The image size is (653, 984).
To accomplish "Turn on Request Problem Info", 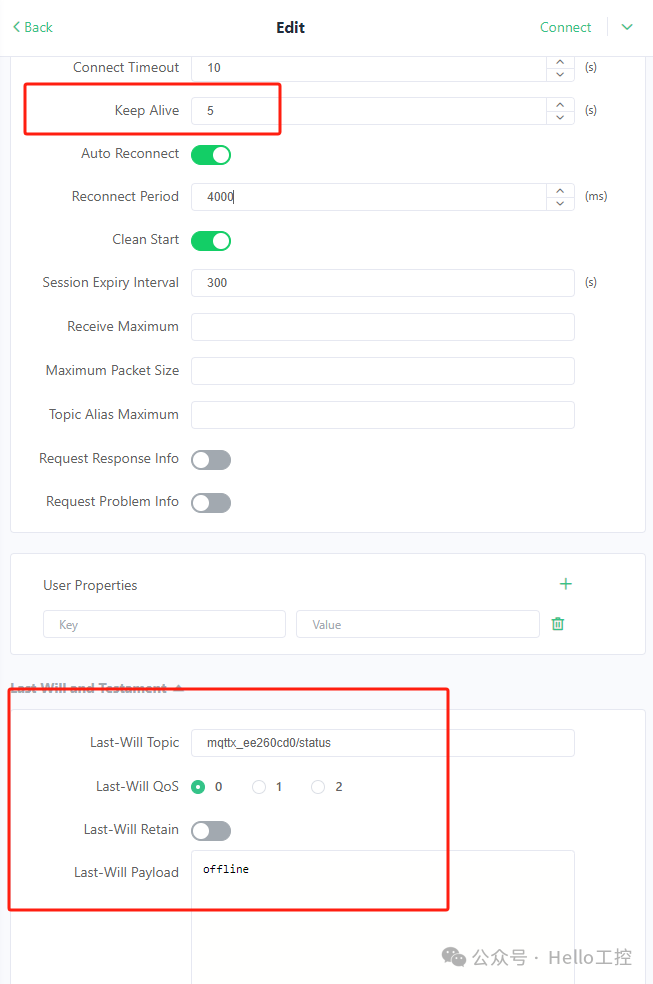I will (211, 503).
